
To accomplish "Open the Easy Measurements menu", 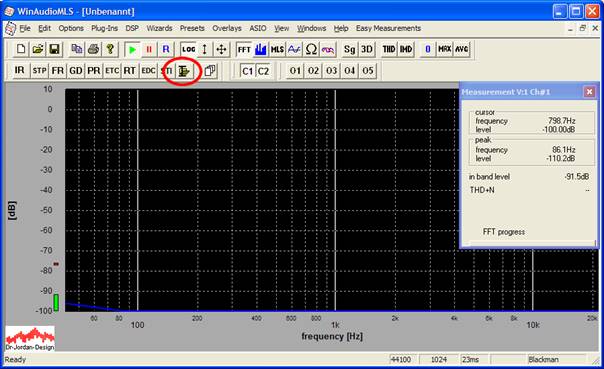I will [388, 29].
